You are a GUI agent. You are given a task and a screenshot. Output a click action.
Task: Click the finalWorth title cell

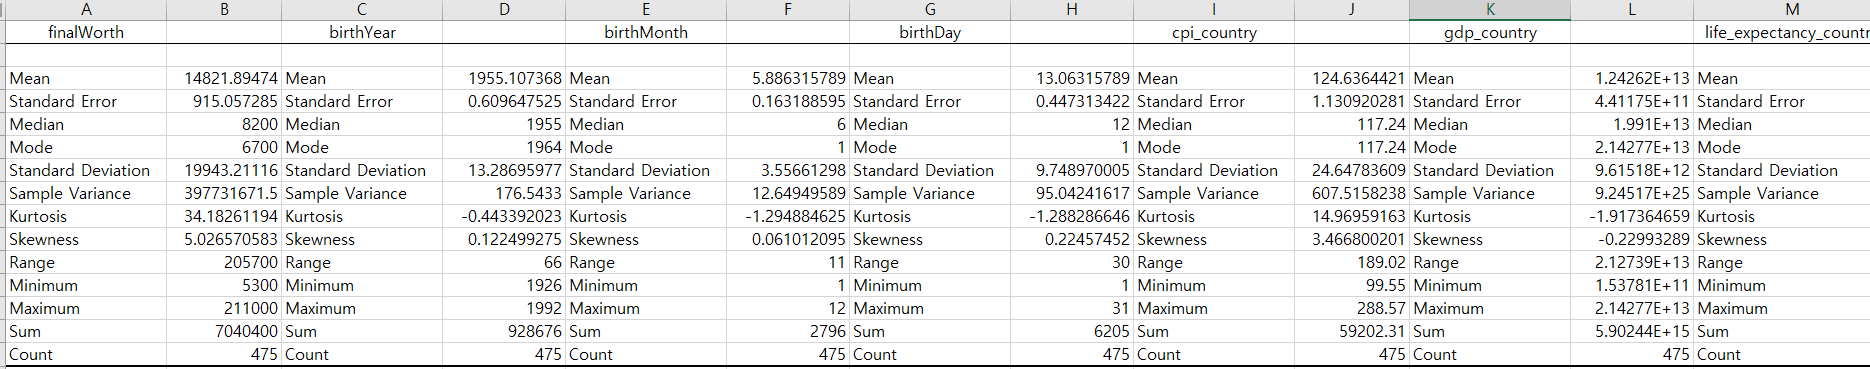[x=86, y=32]
